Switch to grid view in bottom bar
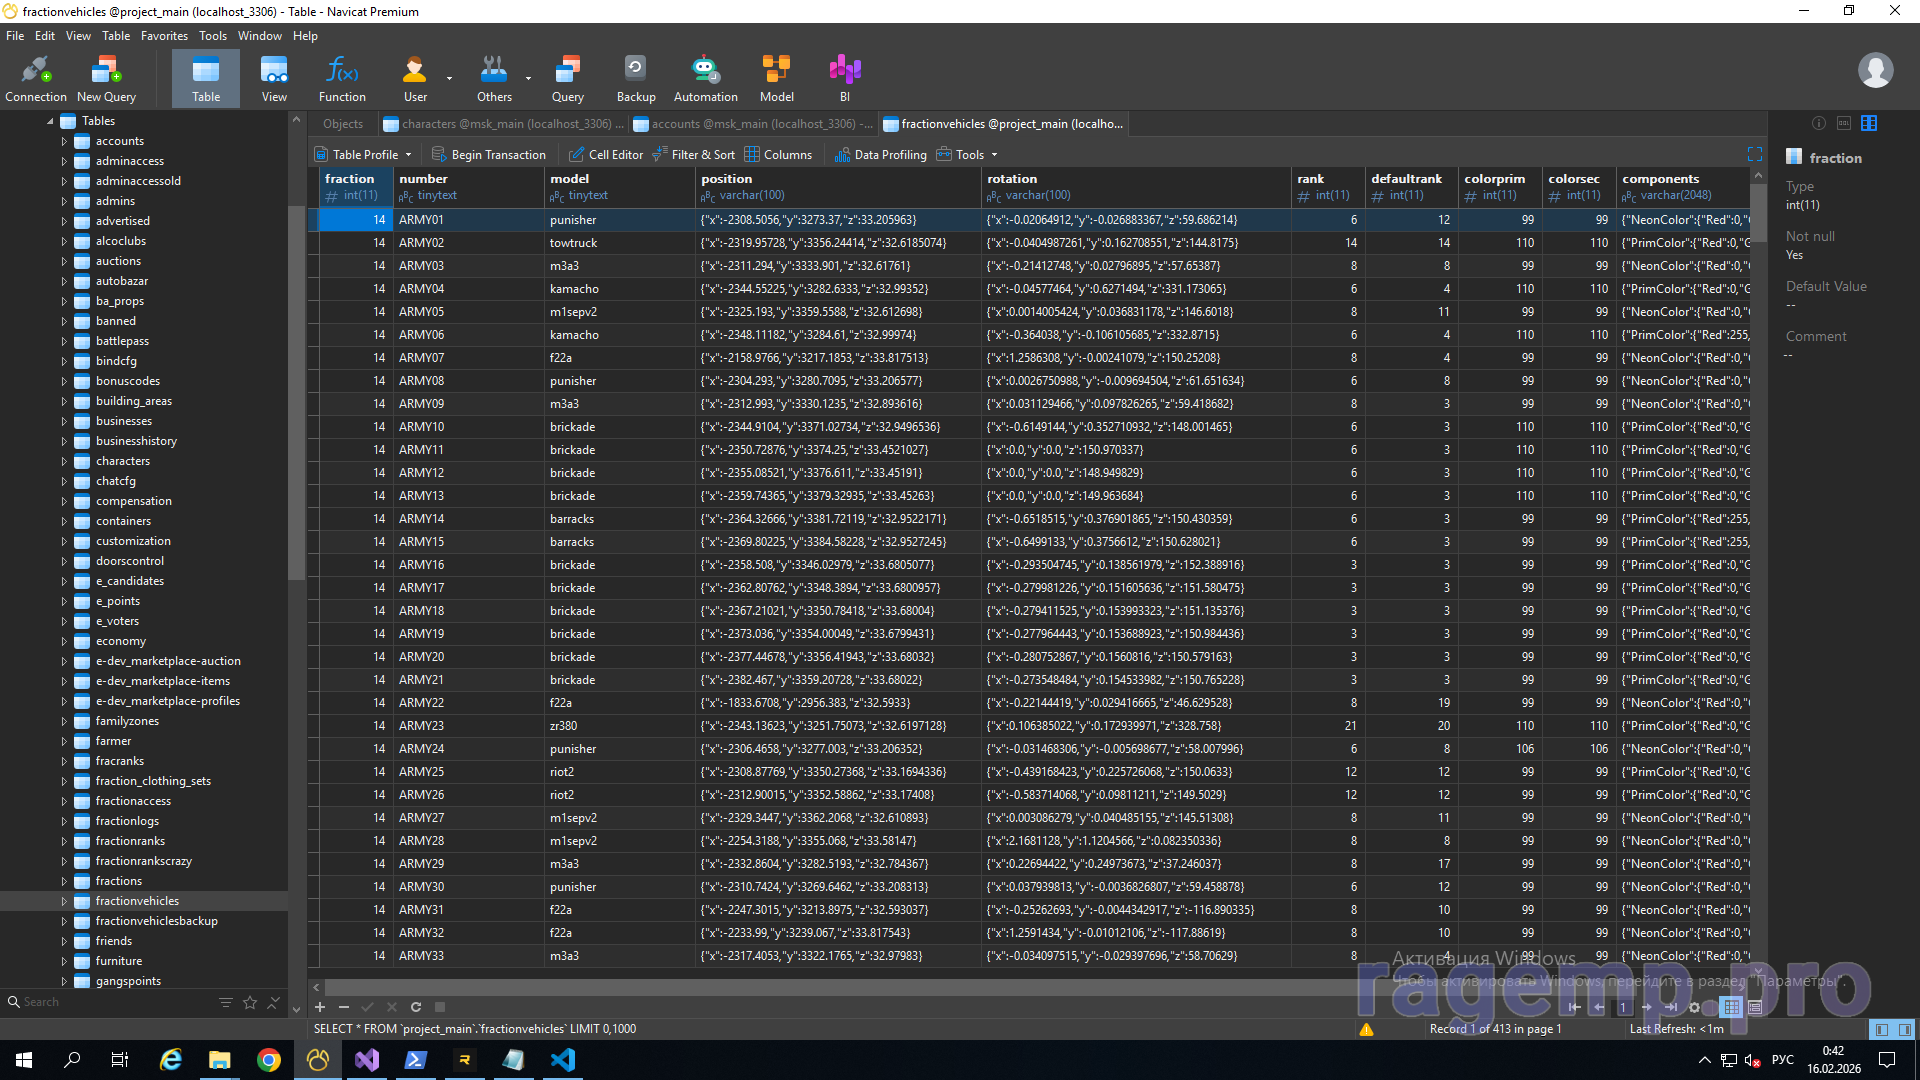This screenshot has width=1920, height=1080. click(x=1732, y=1007)
